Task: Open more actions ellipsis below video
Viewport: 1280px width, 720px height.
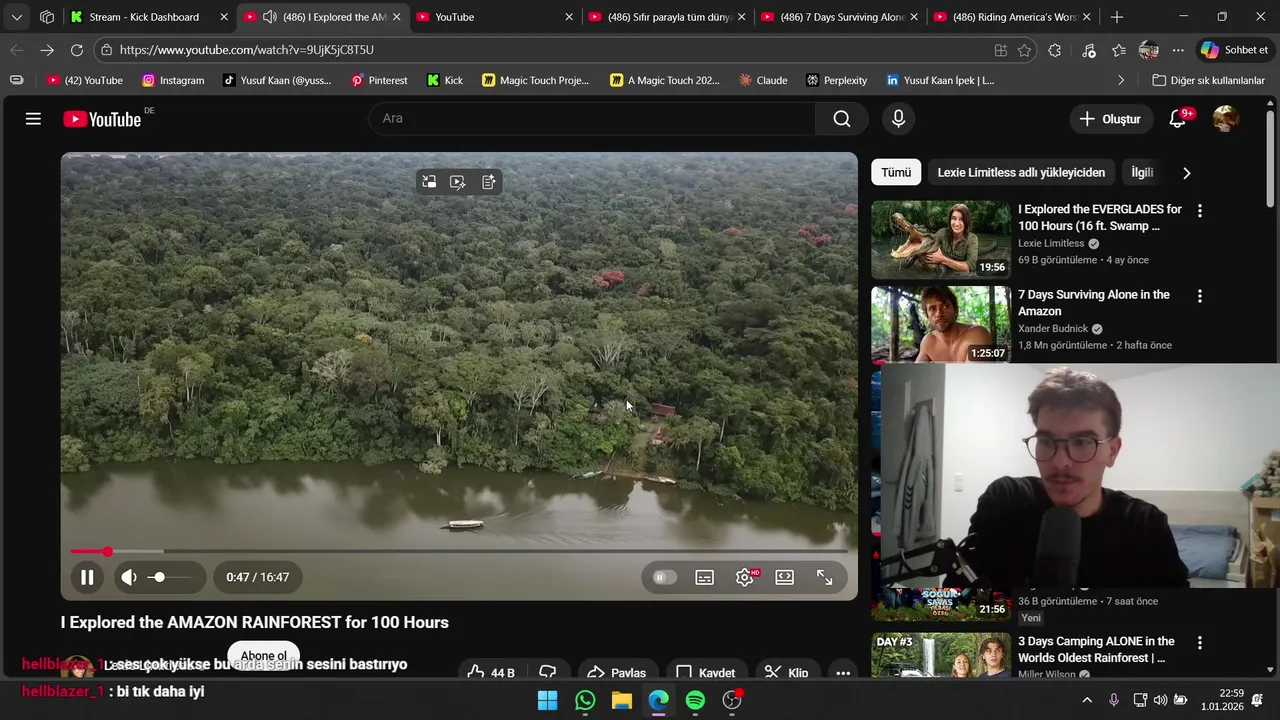Action: point(843,673)
